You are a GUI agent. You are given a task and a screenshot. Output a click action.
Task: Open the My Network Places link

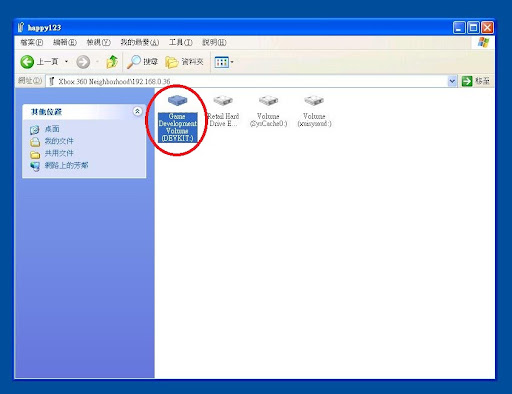click(66, 165)
